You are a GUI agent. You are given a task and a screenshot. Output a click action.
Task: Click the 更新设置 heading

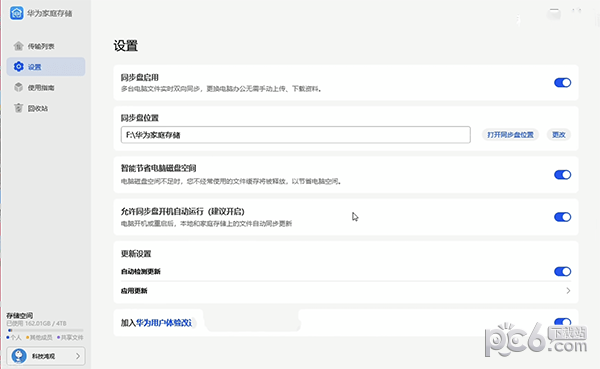point(136,254)
